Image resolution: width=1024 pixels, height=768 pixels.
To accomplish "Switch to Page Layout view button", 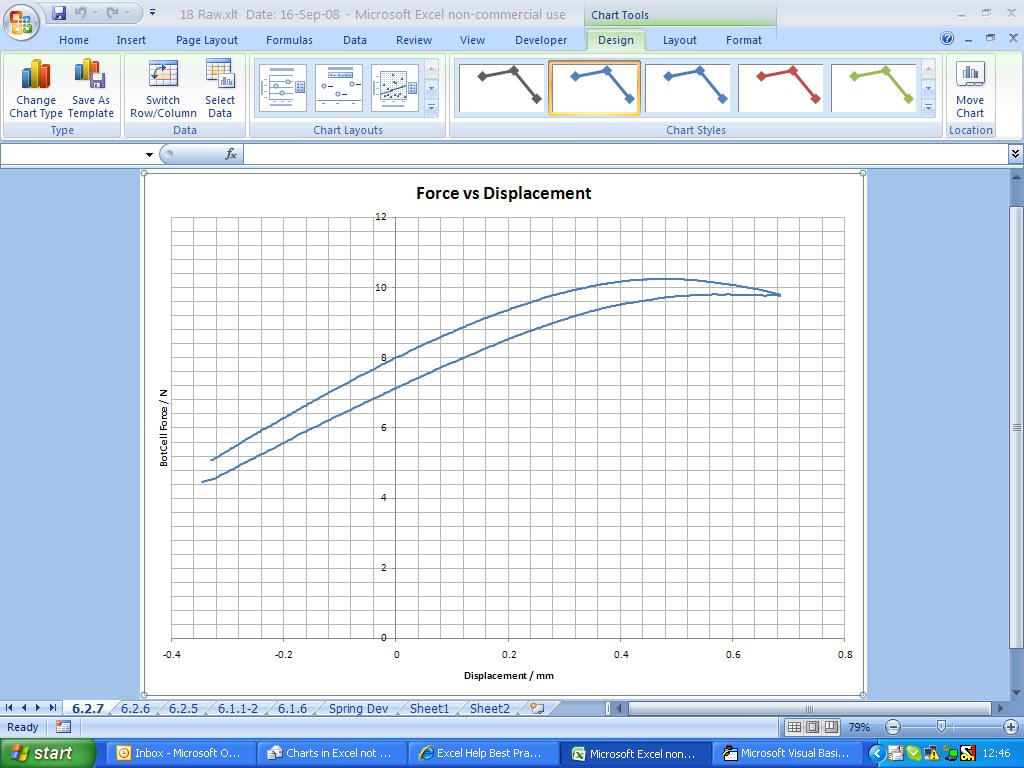I will pyautogui.click(x=812, y=727).
